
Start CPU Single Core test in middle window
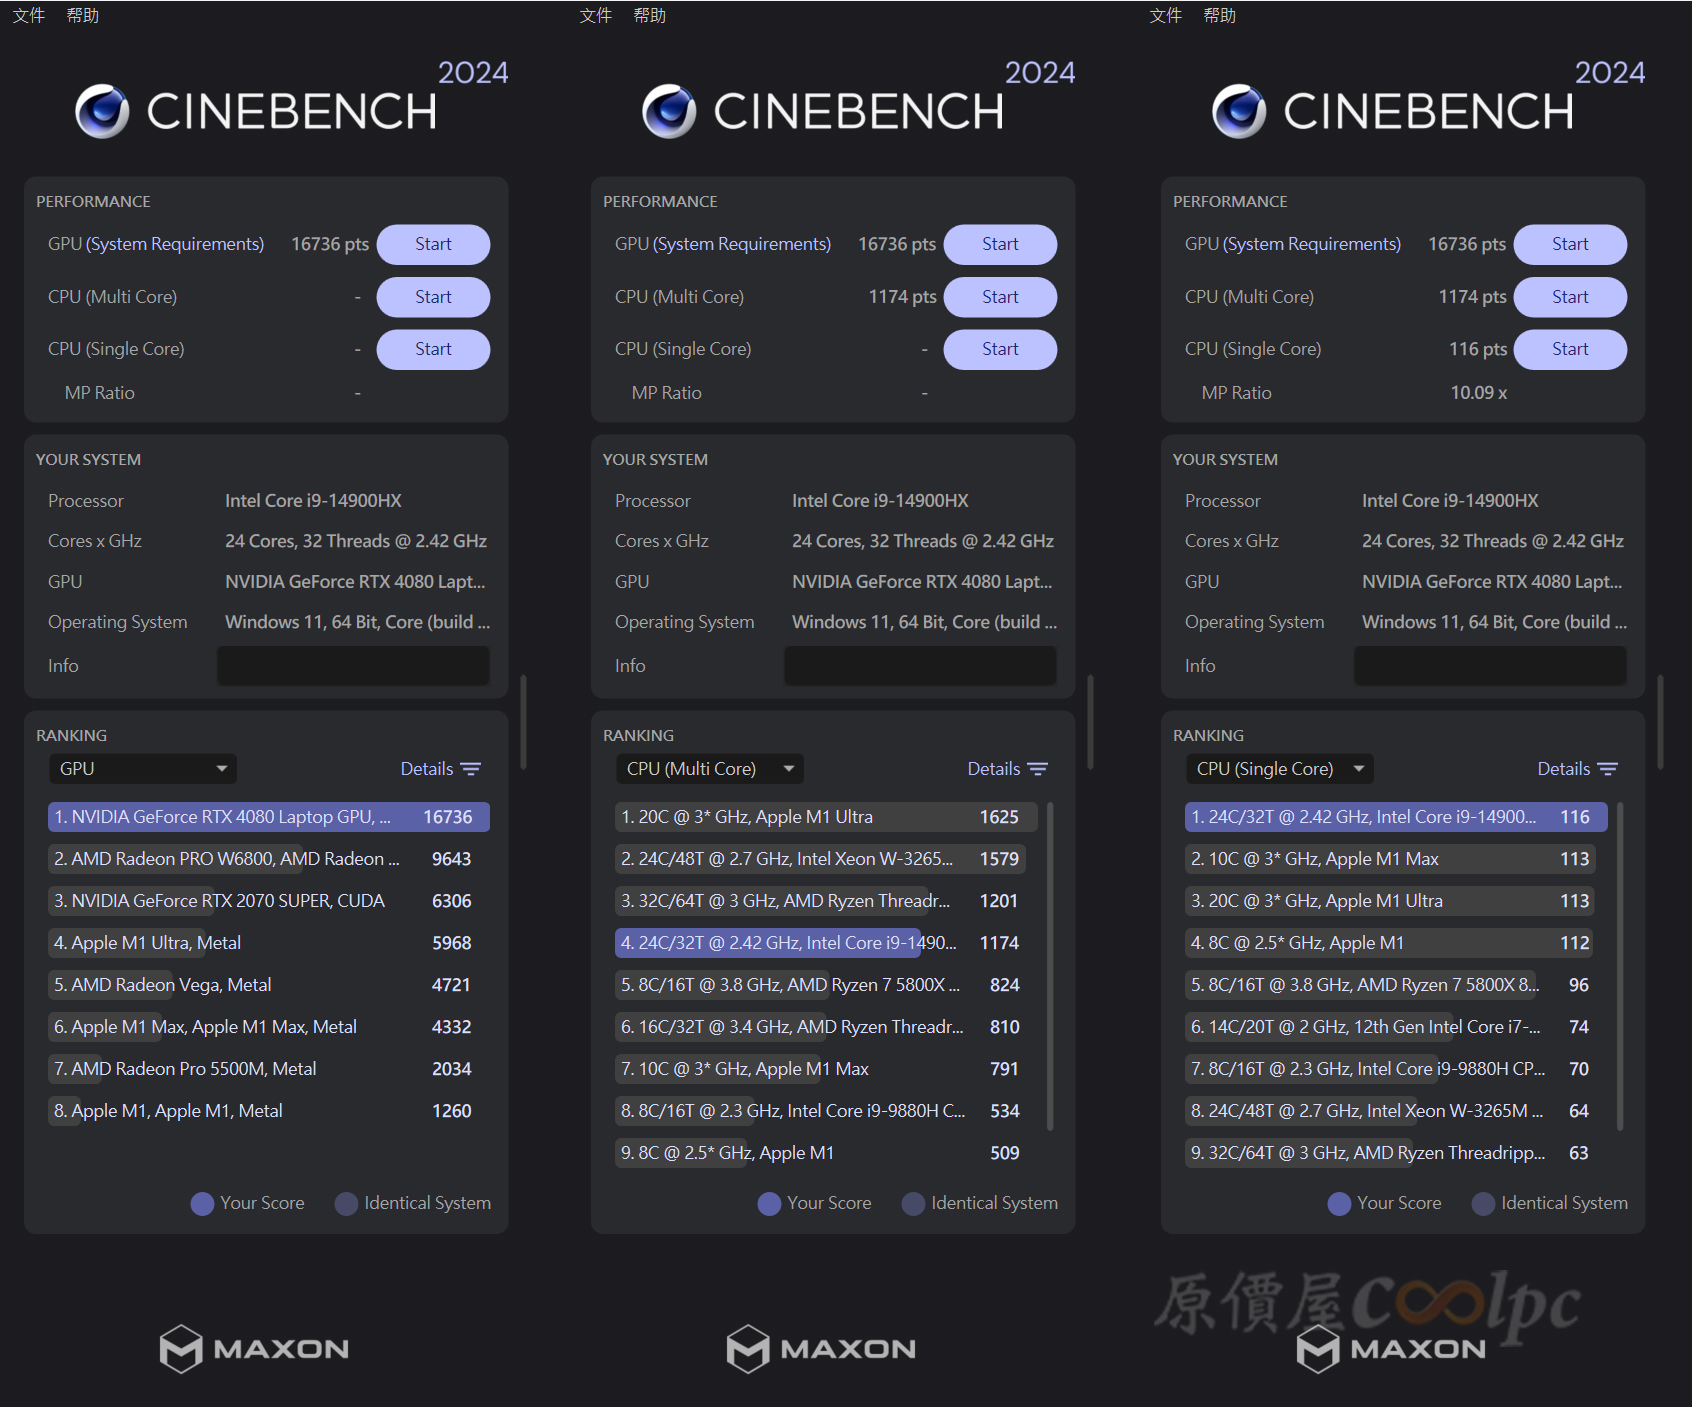click(1000, 349)
